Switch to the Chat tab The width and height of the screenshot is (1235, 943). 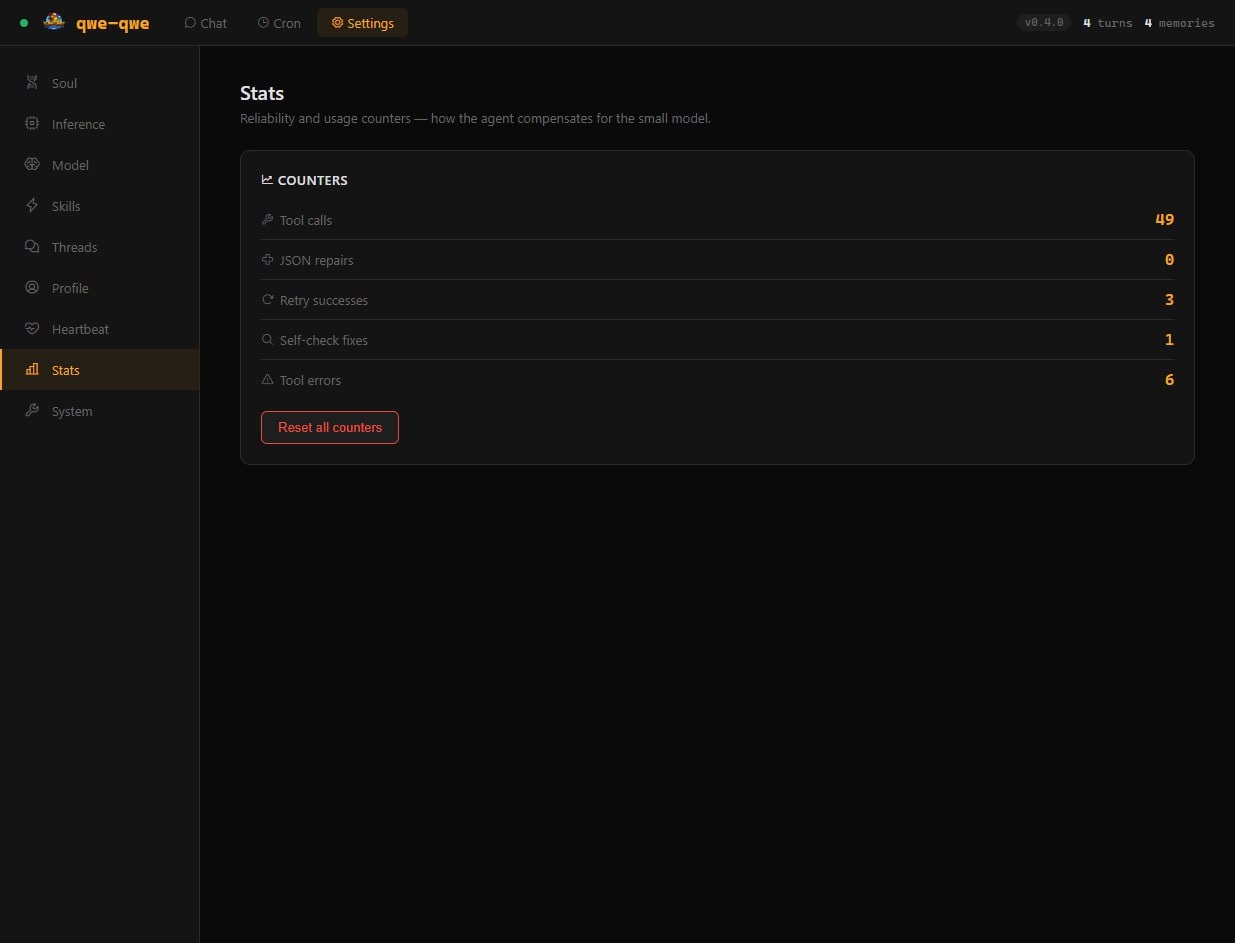tap(205, 23)
